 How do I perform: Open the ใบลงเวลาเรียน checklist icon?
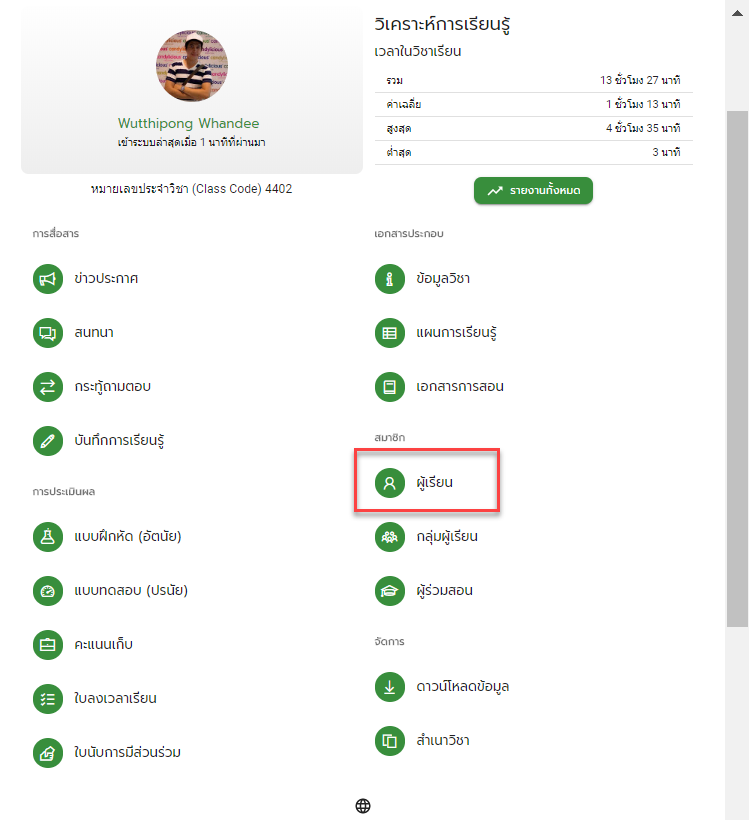point(48,699)
